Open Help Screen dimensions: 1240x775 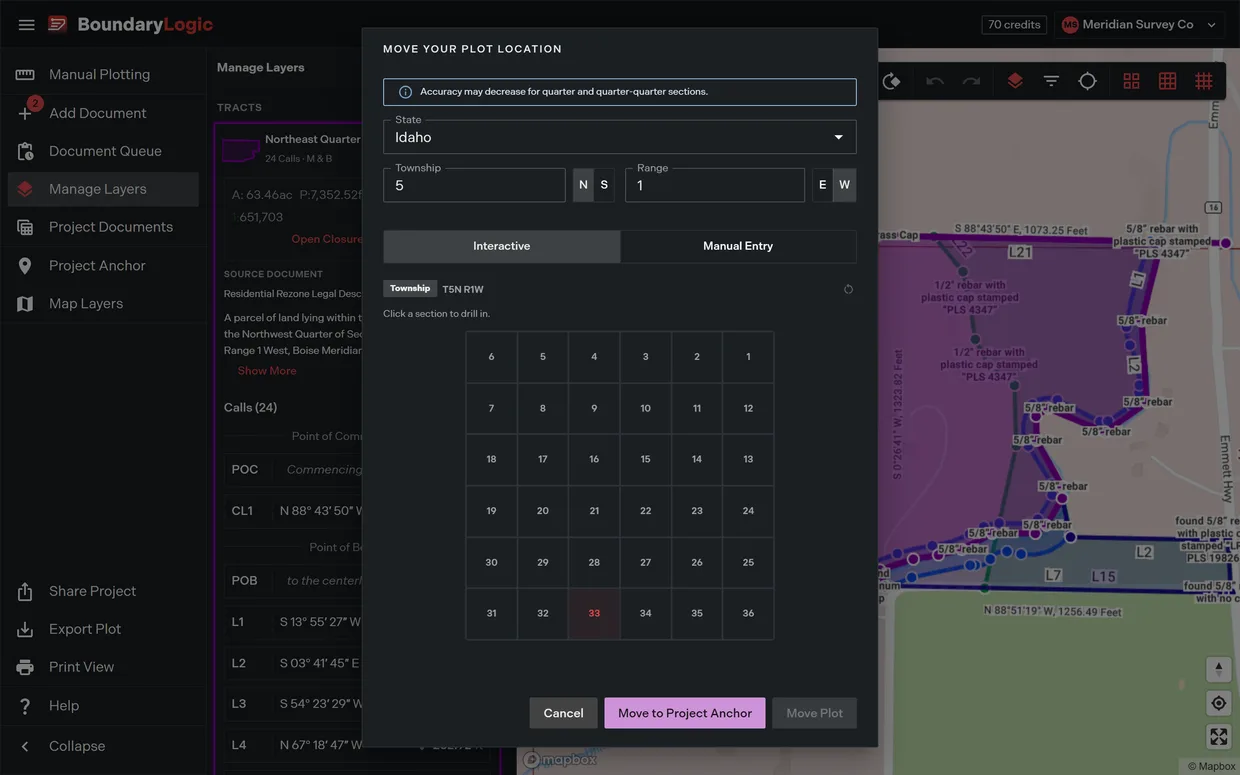103,705
